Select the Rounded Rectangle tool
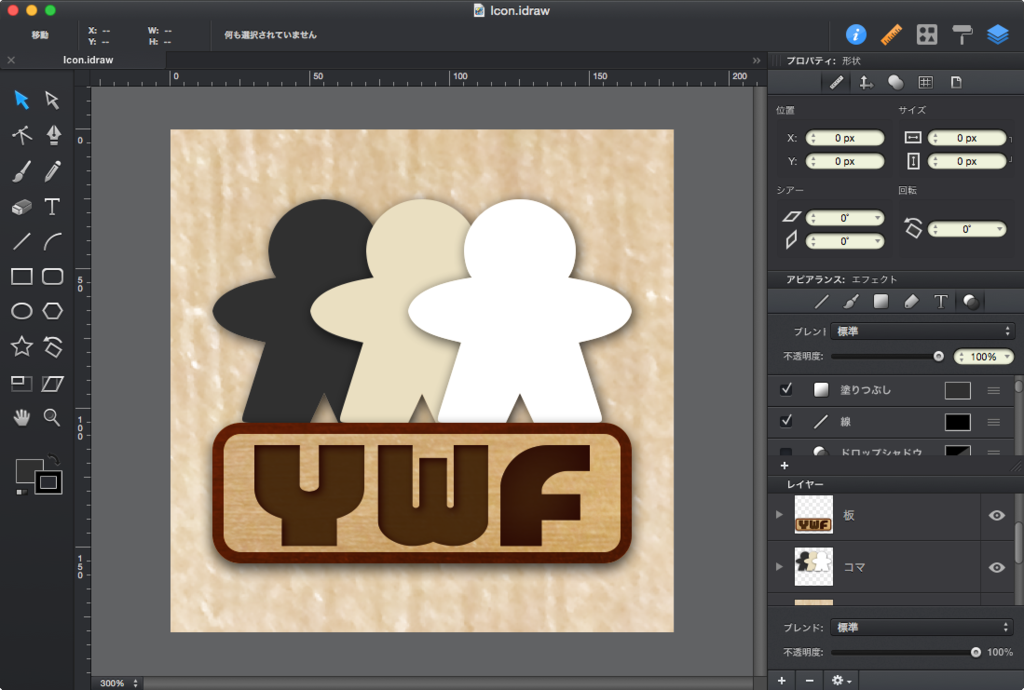 pos(52,276)
